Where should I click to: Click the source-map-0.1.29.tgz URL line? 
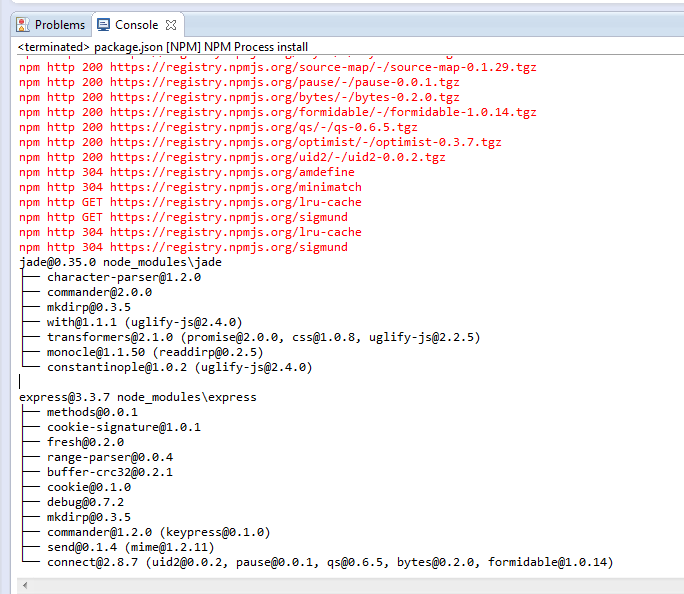coord(277,67)
